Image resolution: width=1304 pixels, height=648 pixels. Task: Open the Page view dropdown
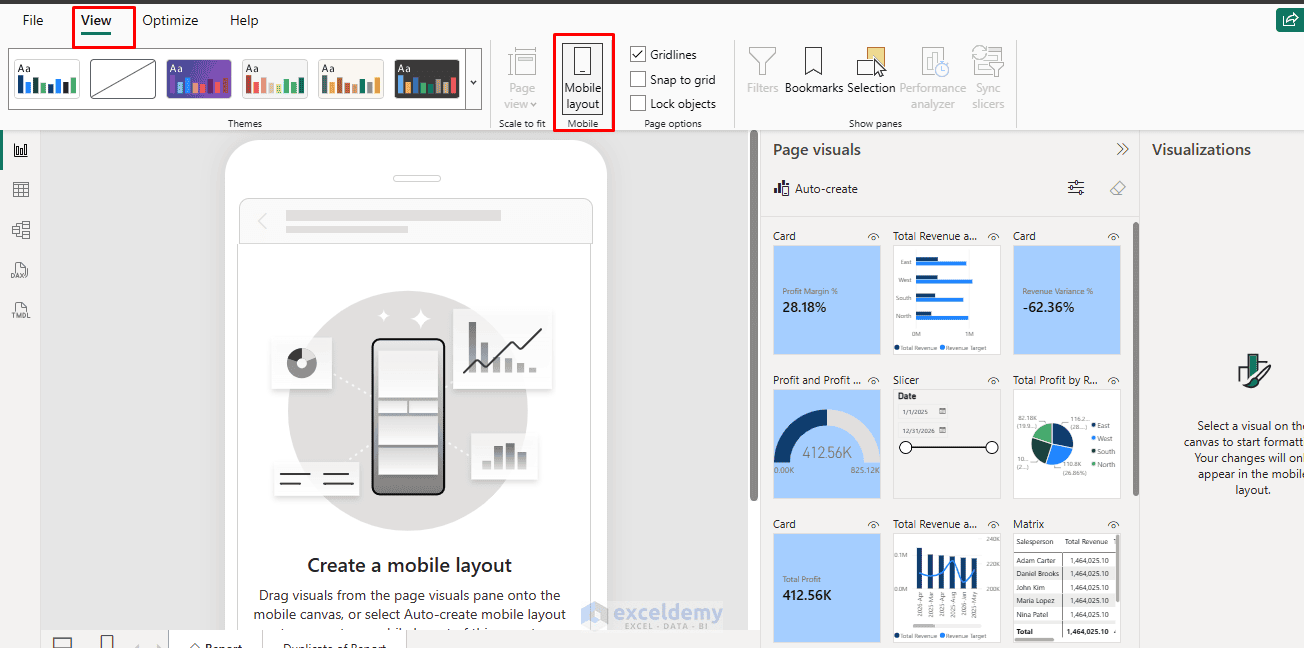tap(521, 79)
